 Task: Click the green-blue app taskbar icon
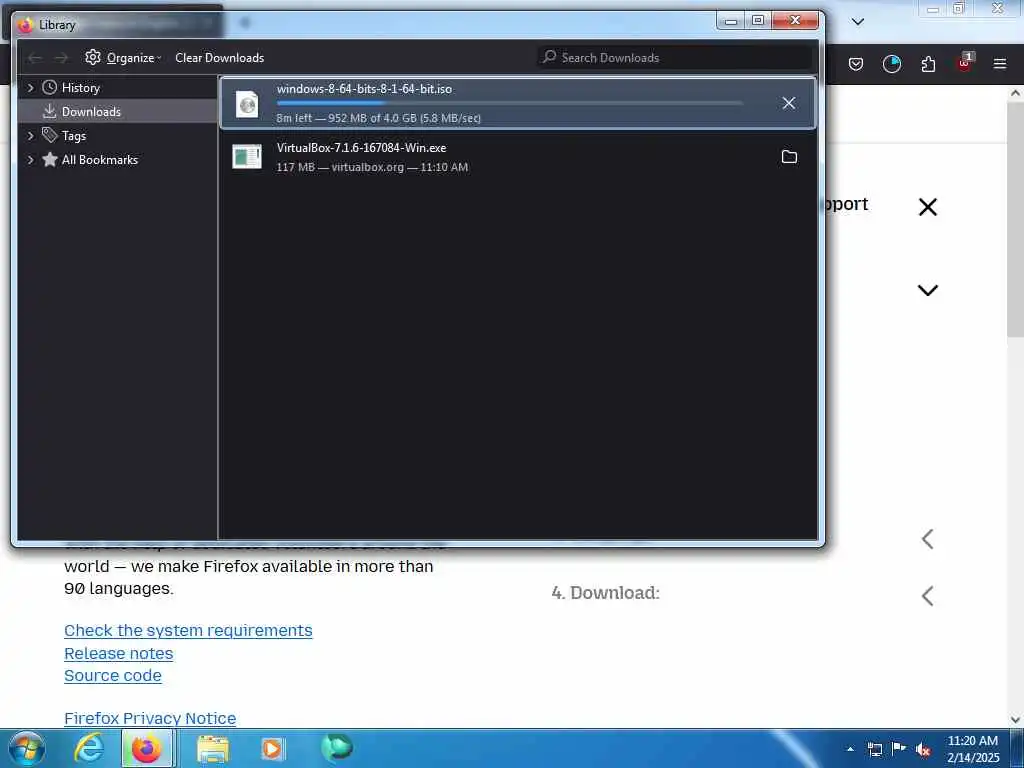coord(336,748)
